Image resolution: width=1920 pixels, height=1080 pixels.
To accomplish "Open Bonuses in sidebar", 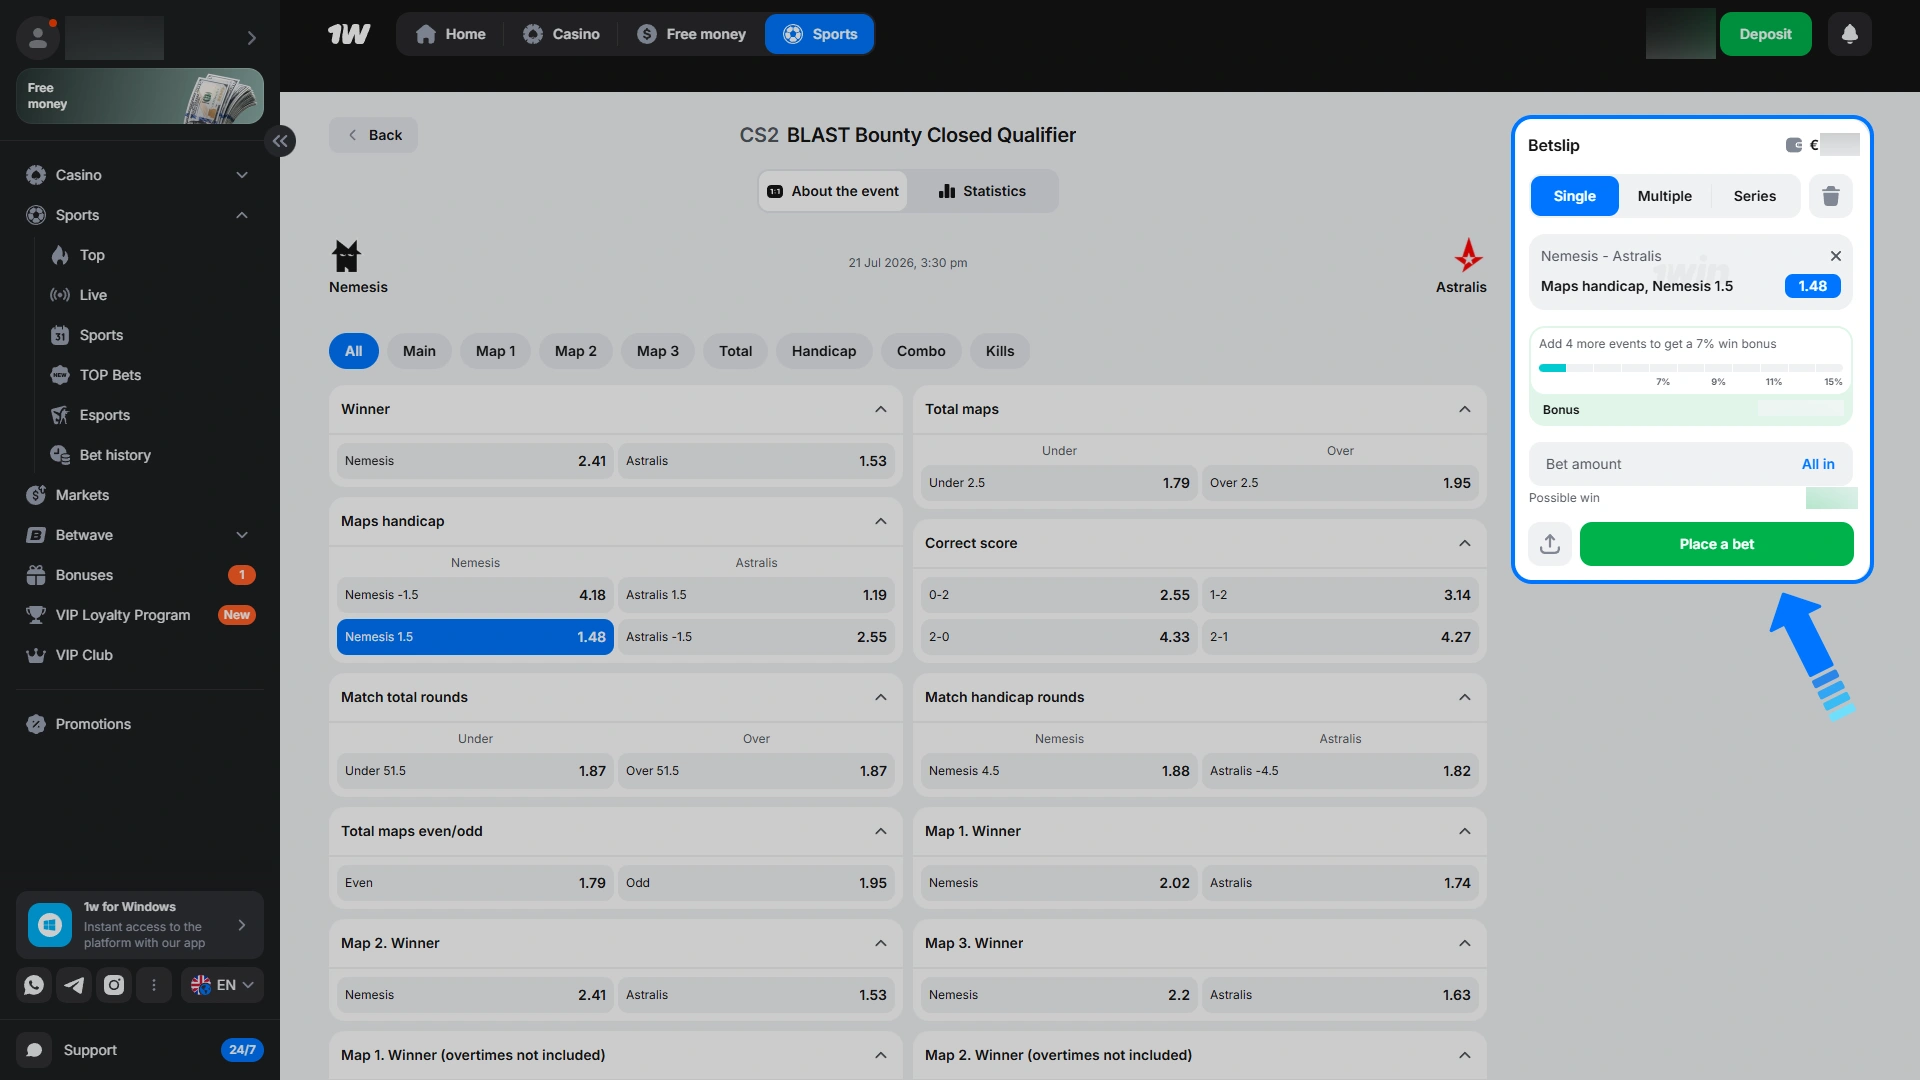I will (x=140, y=575).
